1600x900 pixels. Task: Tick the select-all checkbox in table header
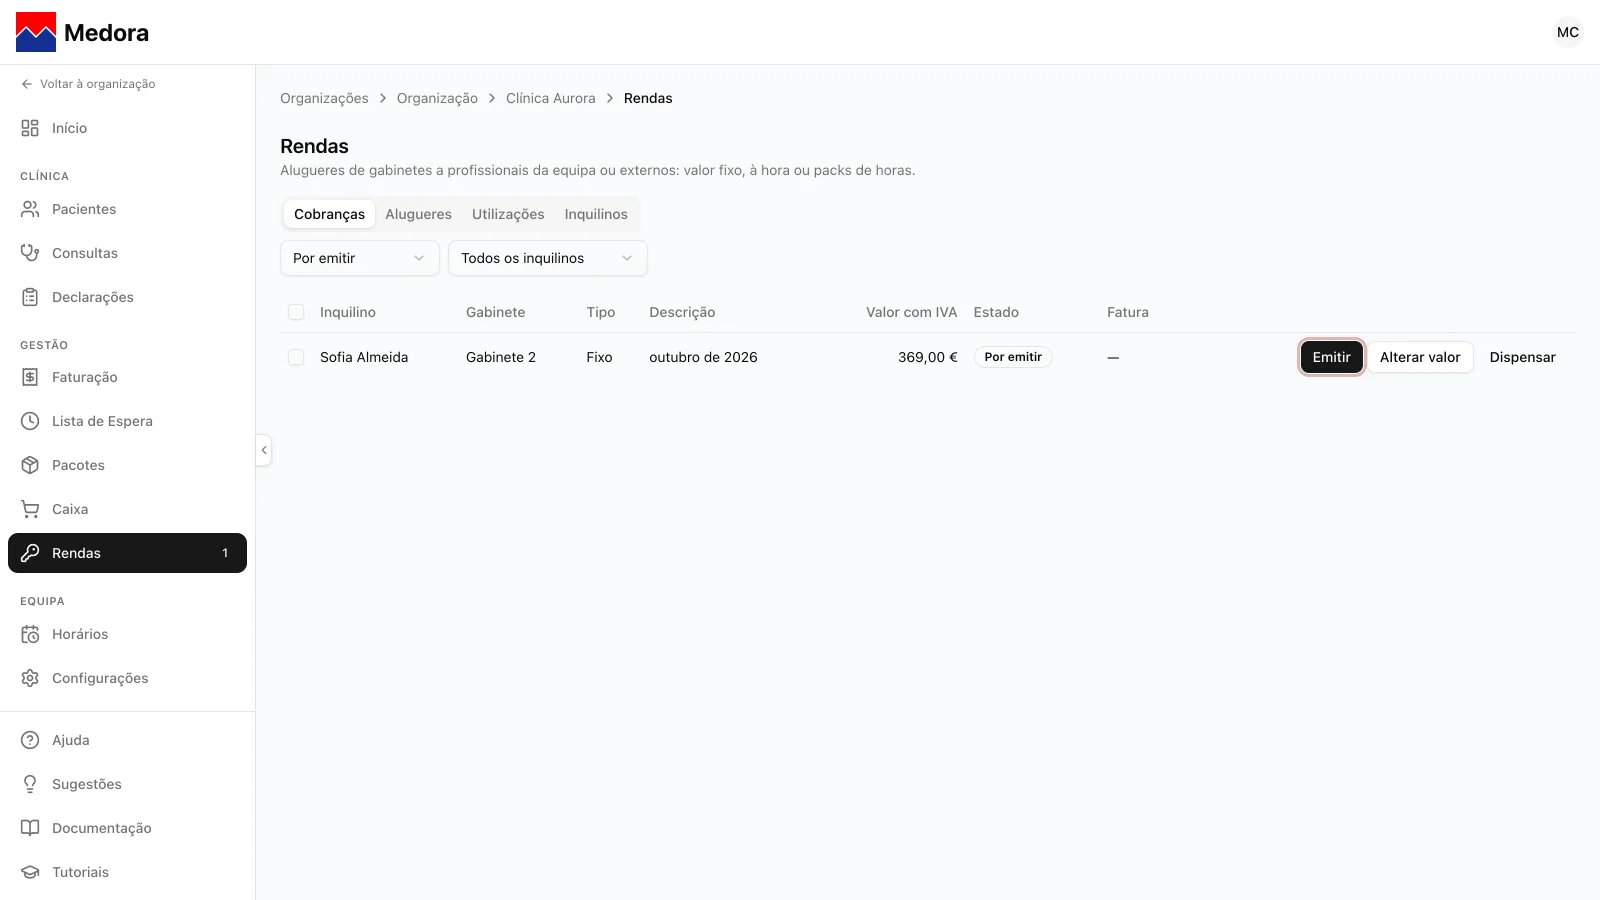tap(296, 312)
